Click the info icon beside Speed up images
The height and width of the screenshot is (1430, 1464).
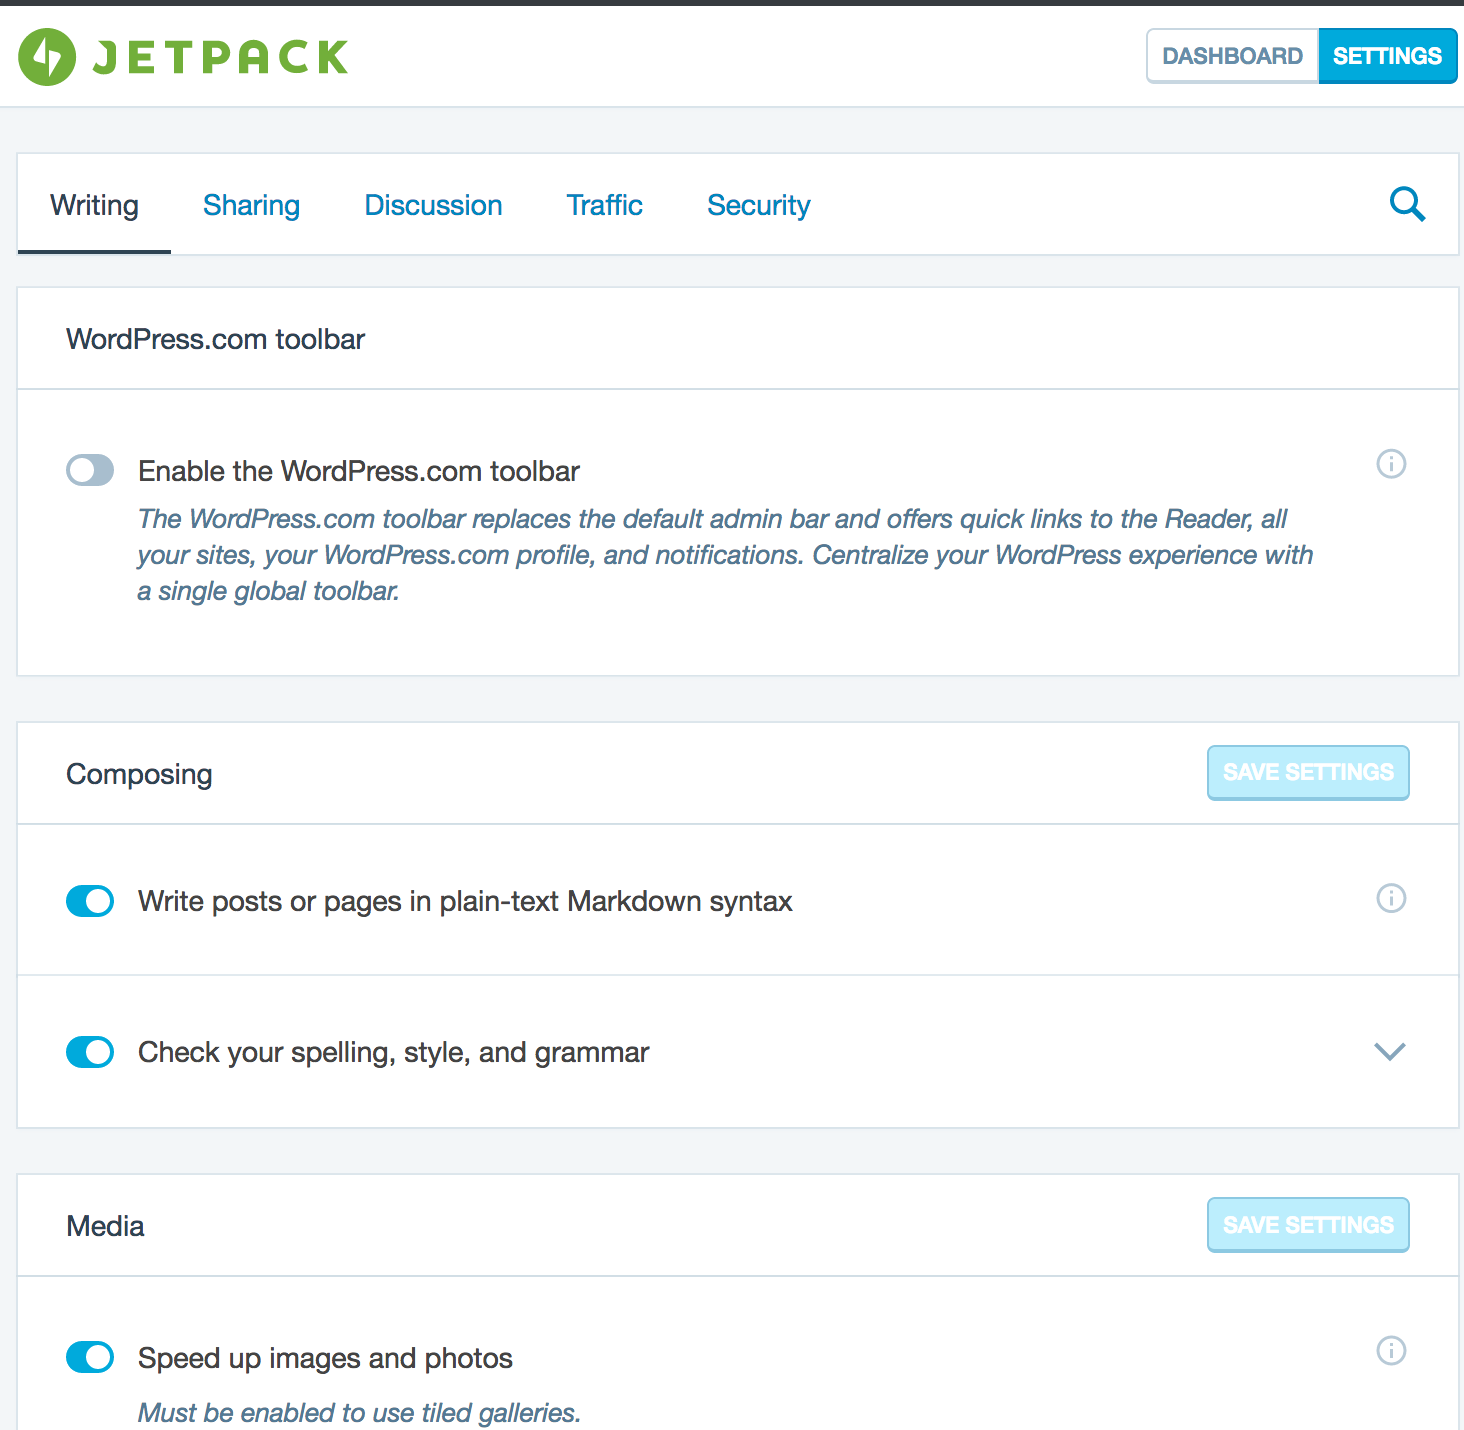1391,1351
